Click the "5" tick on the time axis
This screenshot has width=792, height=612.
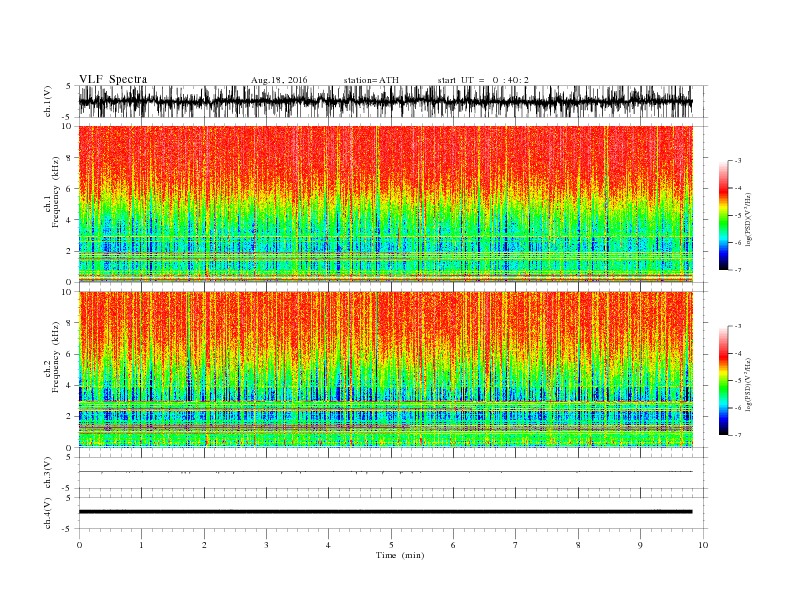pyautogui.click(x=391, y=545)
